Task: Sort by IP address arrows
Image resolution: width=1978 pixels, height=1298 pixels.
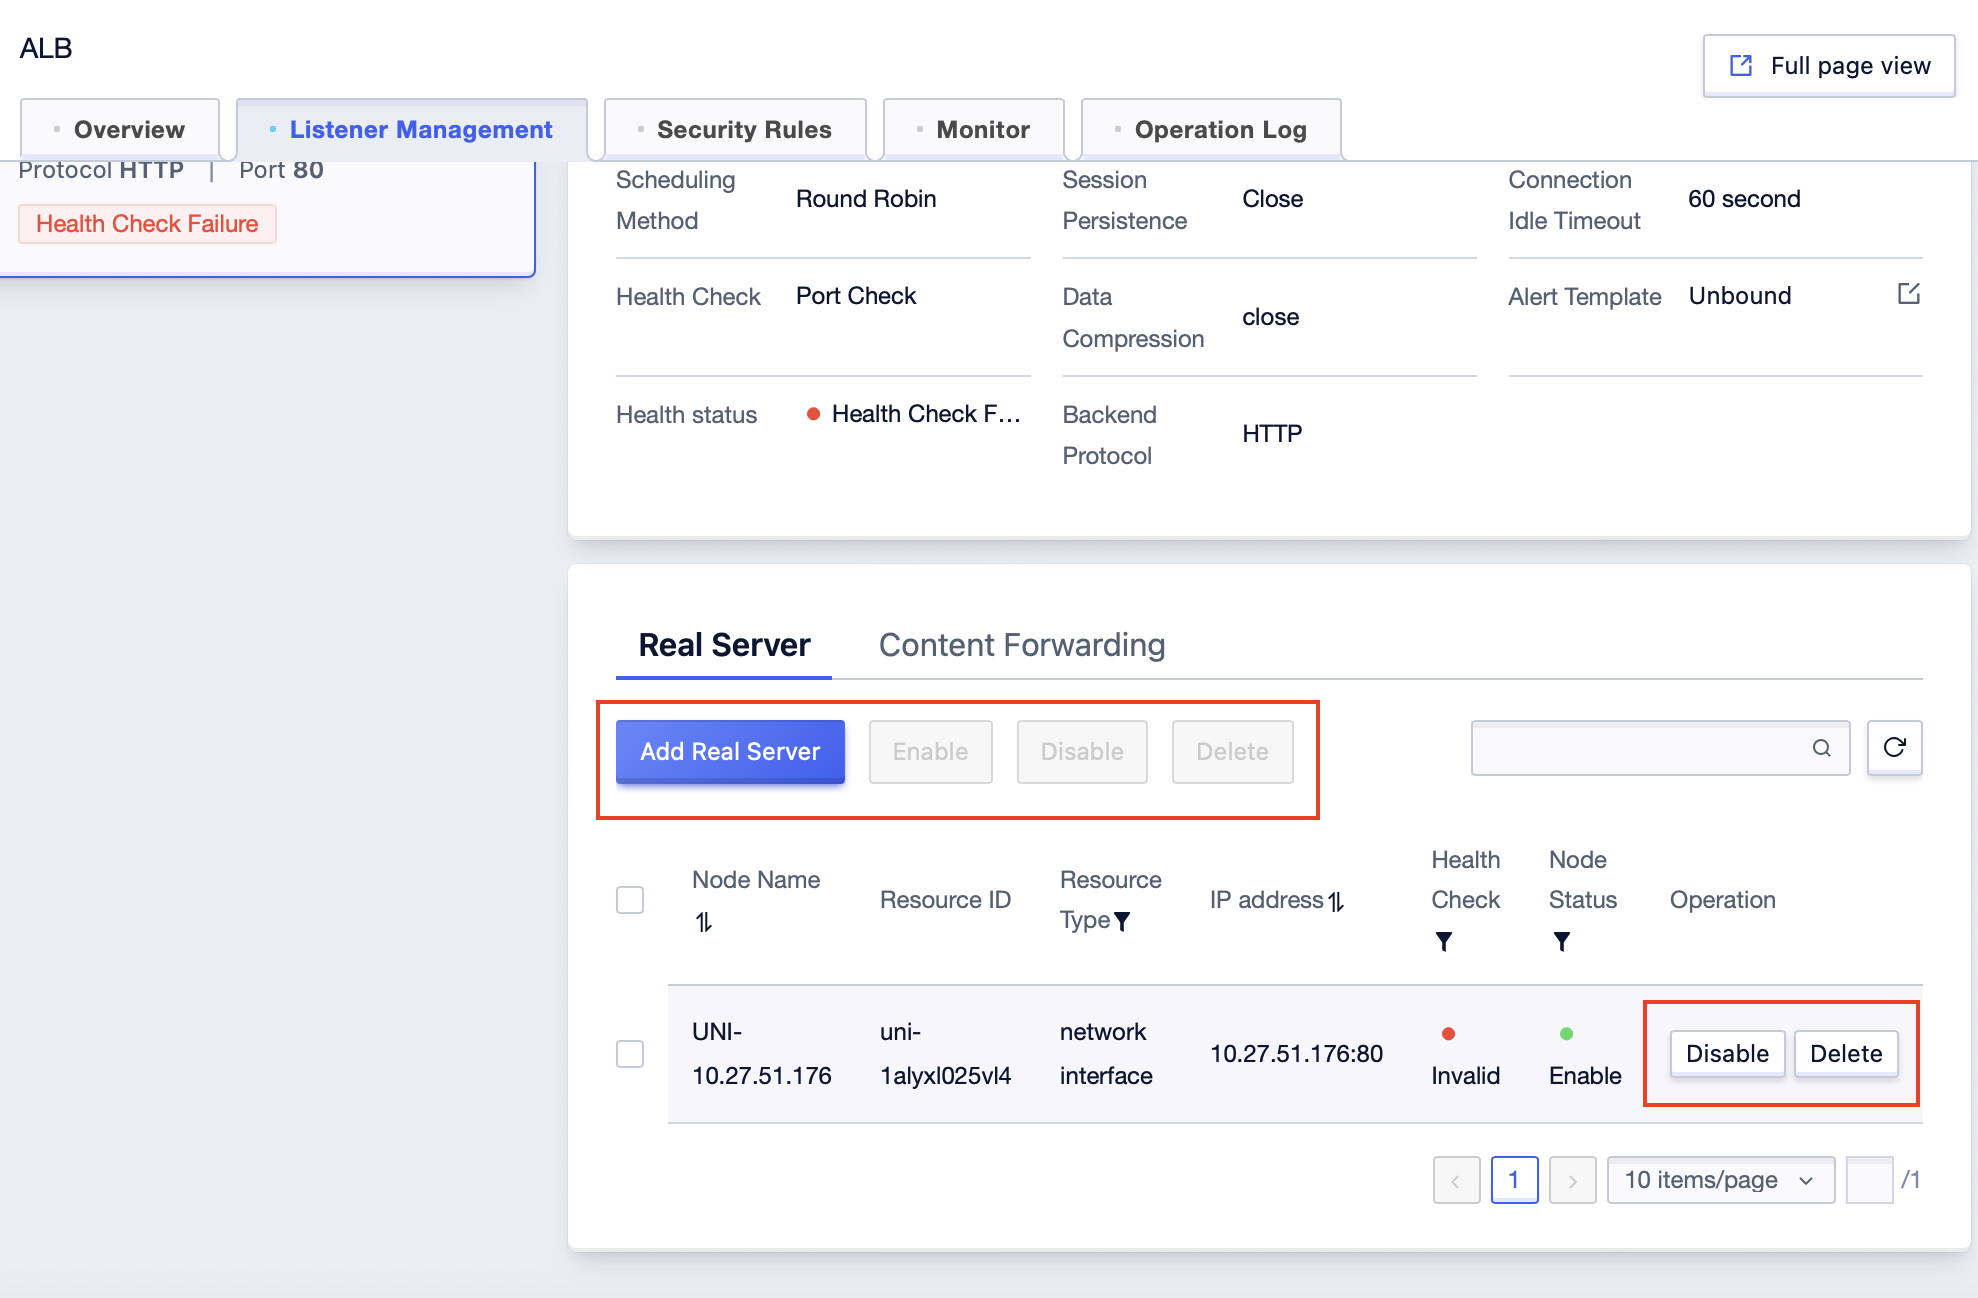Action: (1336, 901)
